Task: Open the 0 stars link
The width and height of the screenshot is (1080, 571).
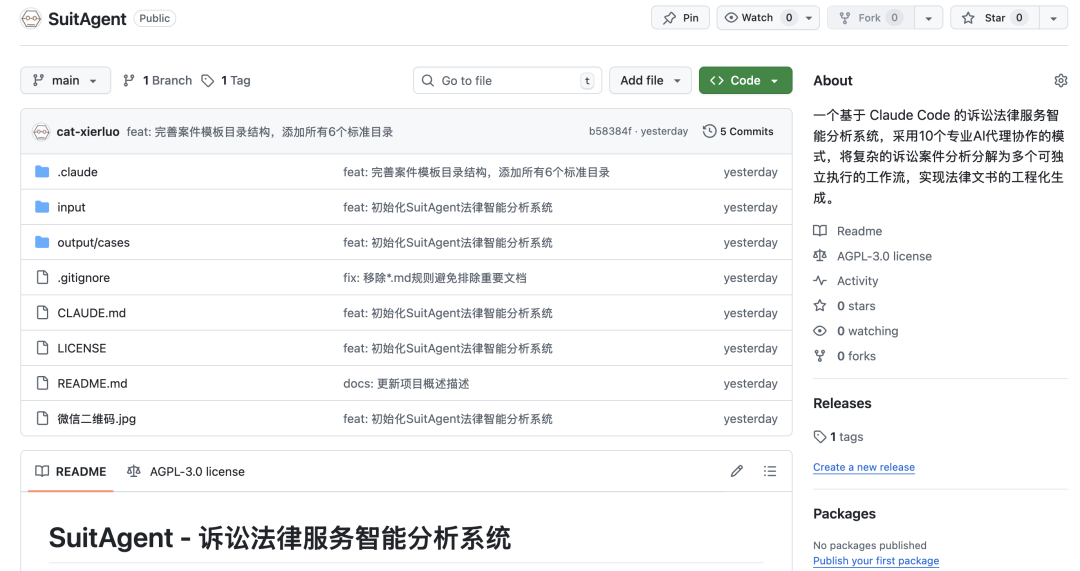Action: tap(856, 306)
